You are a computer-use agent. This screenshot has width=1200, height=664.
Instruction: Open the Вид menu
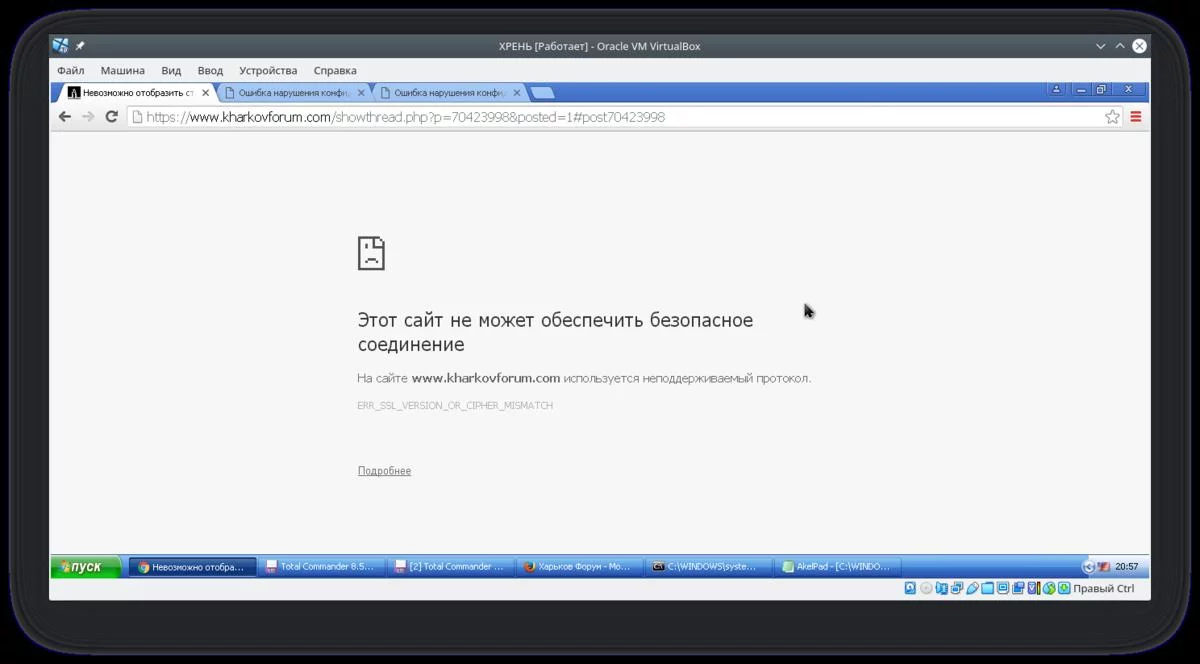point(171,71)
